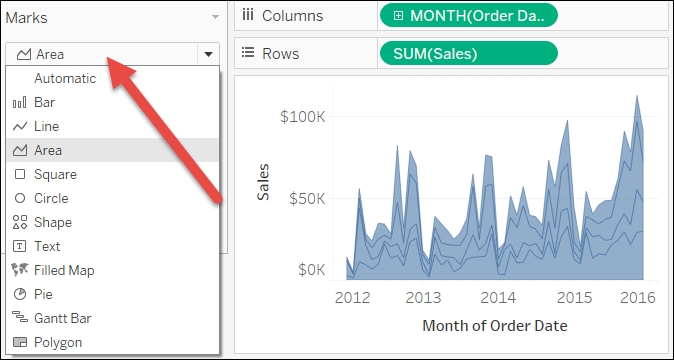Choose Shape mark type
This screenshot has height=360, width=674.
(x=112, y=222)
